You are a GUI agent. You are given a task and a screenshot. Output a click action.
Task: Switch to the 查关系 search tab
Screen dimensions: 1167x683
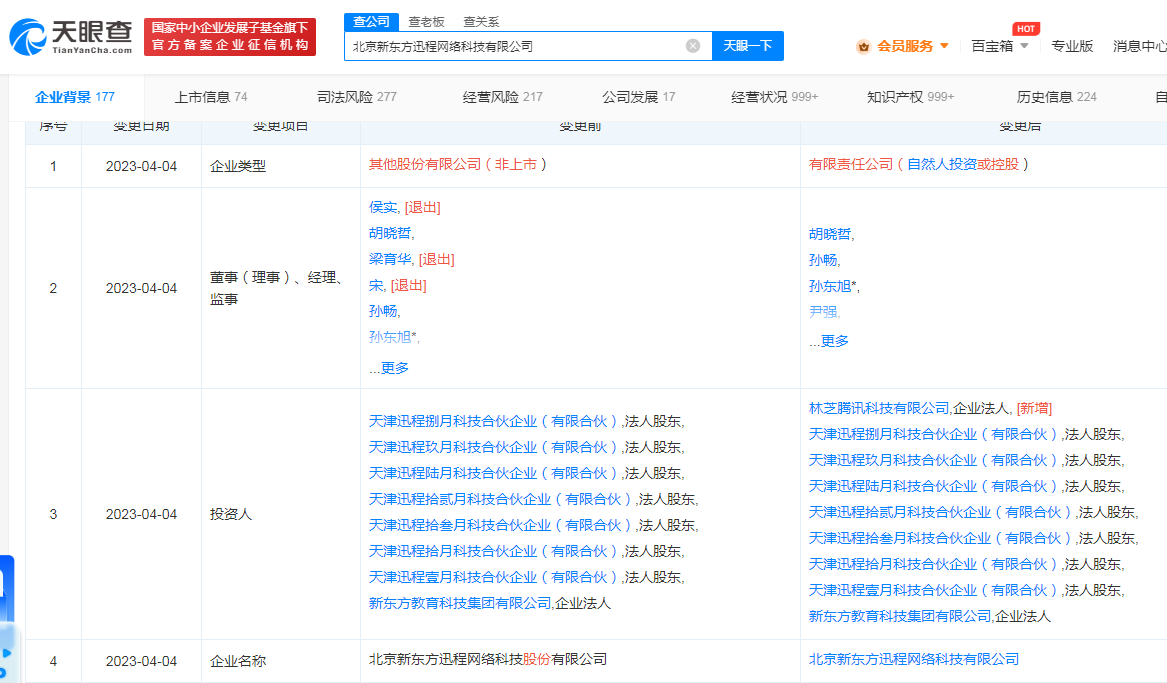coord(482,22)
